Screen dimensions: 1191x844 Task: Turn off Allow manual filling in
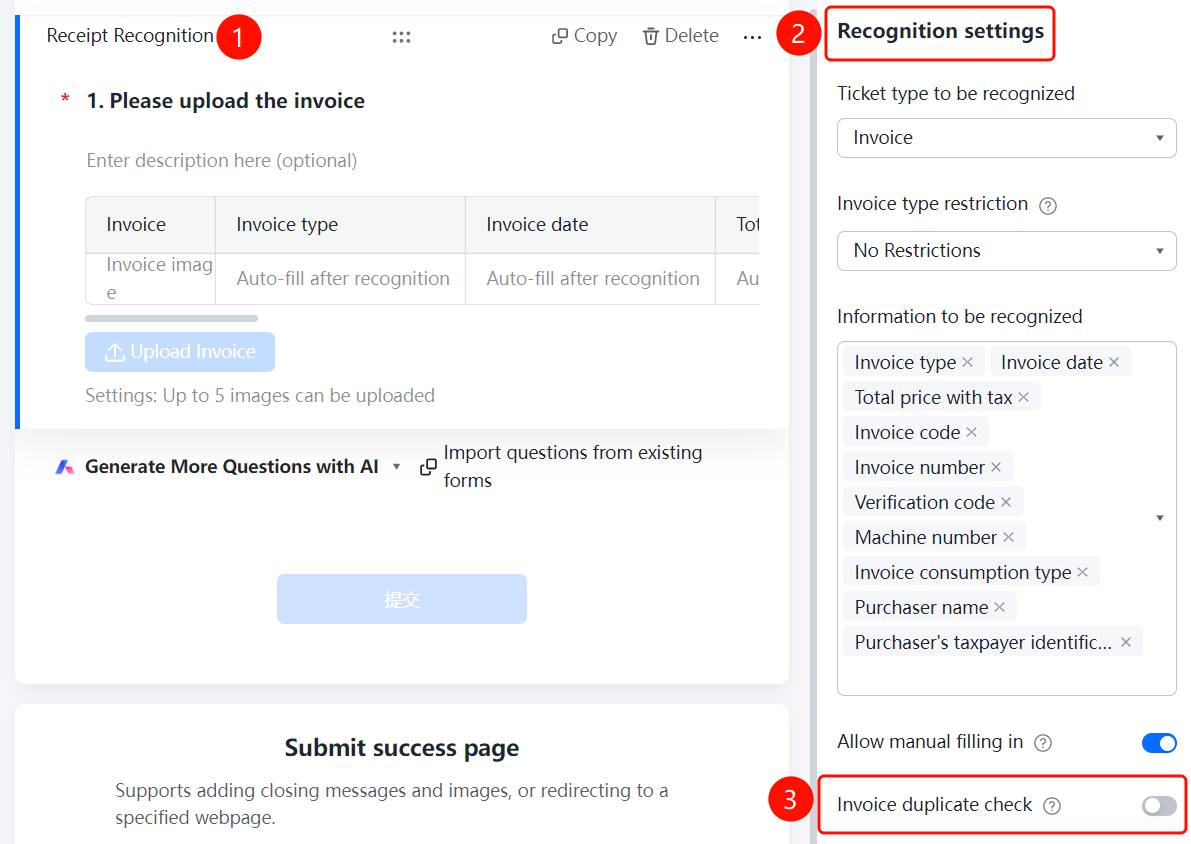tap(1159, 743)
